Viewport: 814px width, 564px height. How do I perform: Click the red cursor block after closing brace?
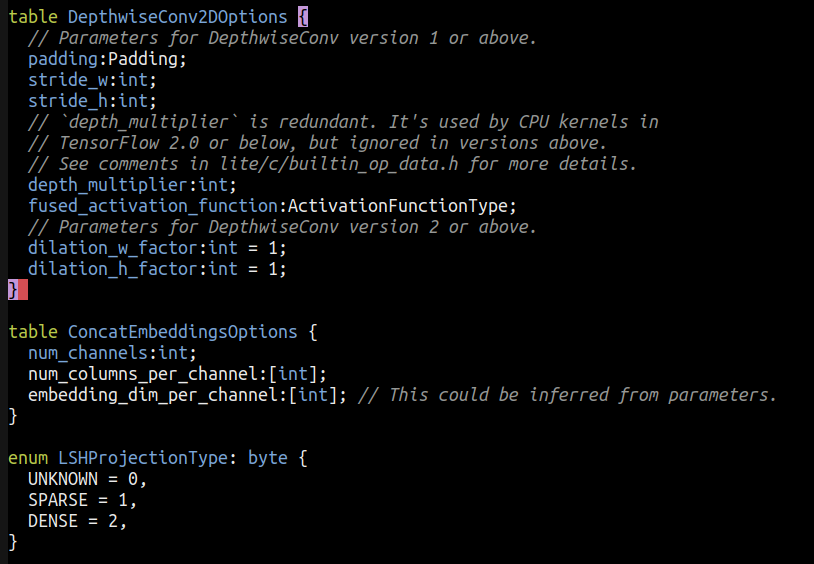tap(23, 290)
